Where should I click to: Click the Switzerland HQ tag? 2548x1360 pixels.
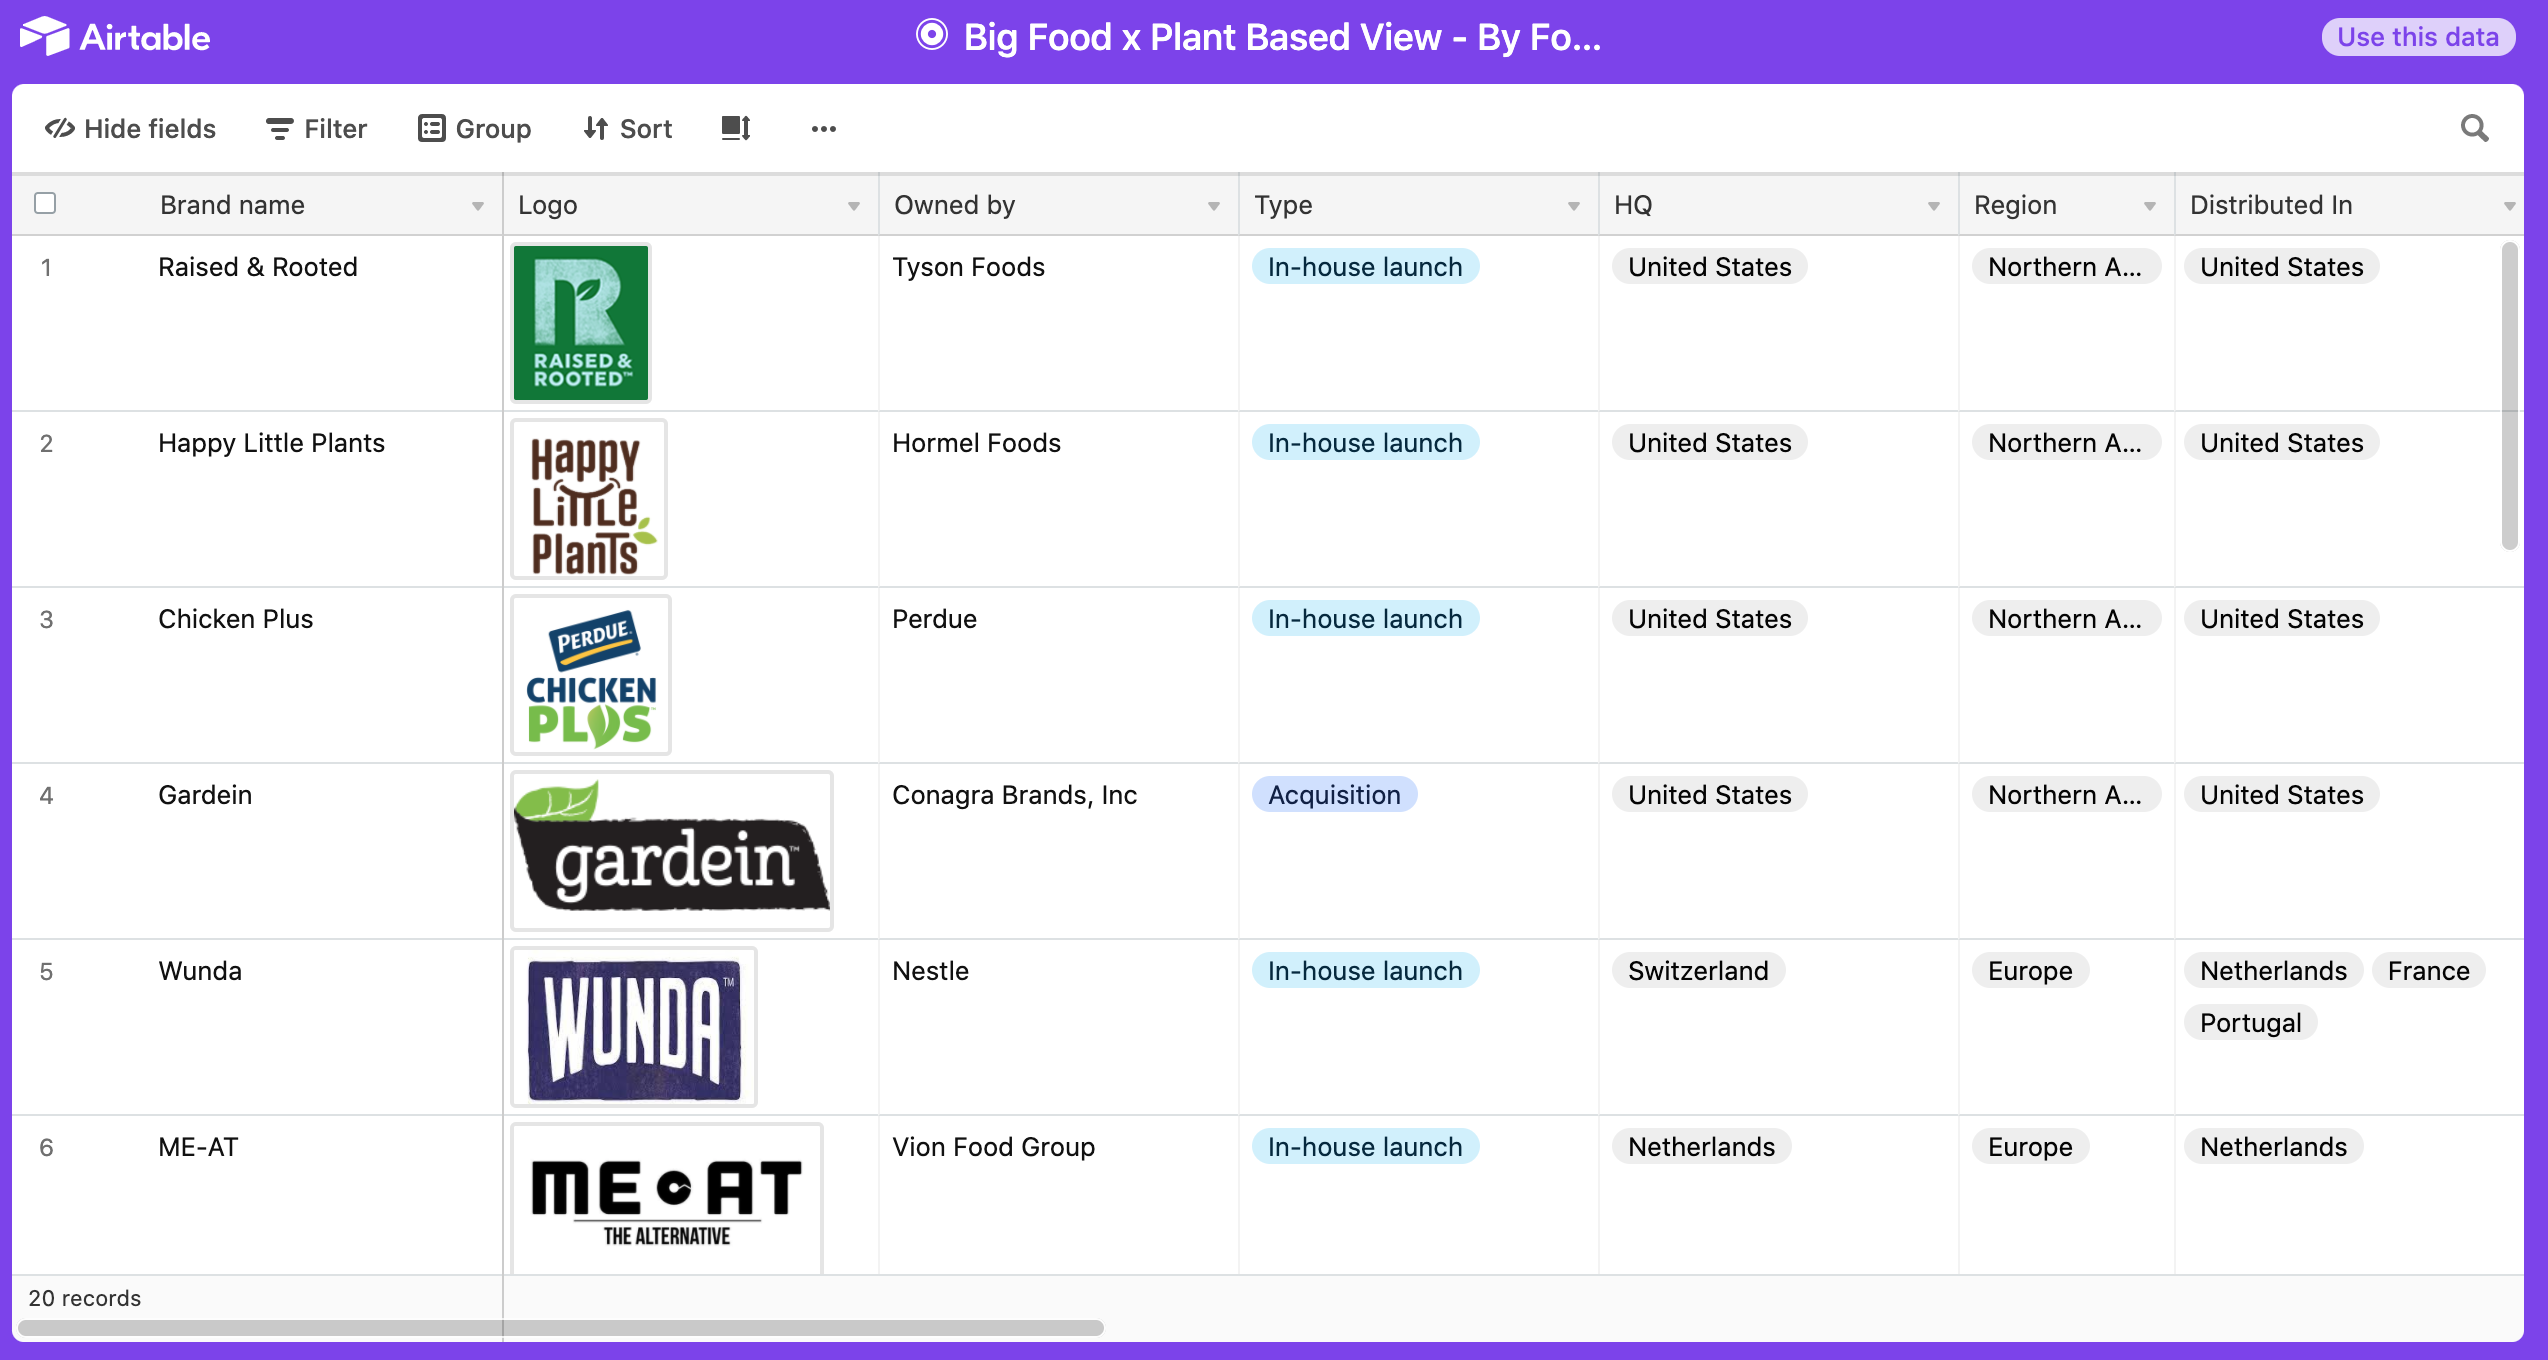tap(1698, 971)
